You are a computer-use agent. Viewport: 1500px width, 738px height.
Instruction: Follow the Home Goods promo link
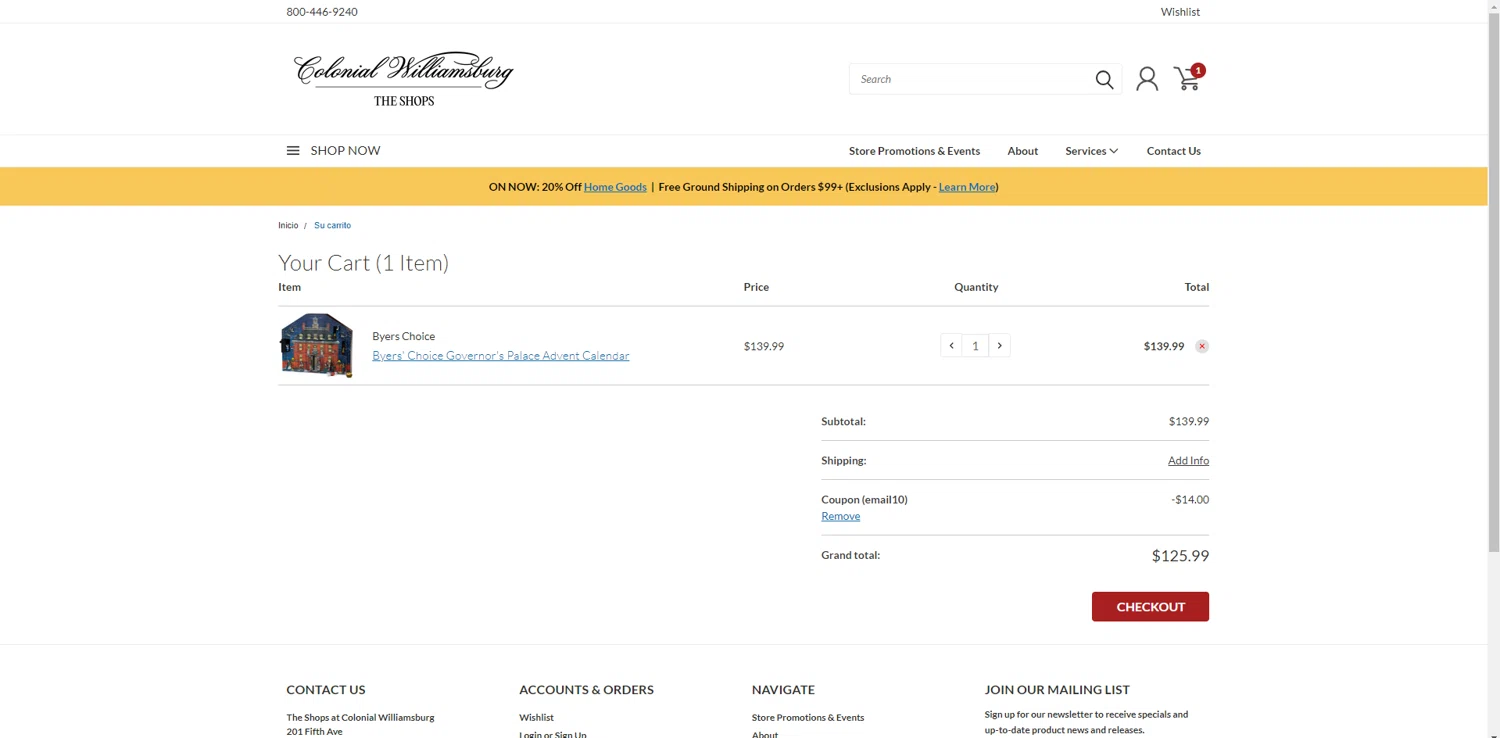coord(615,187)
